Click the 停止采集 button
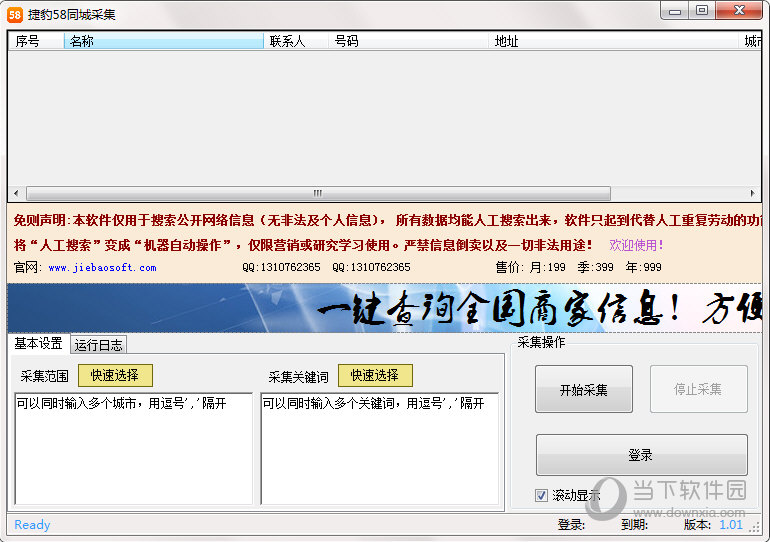 point(698,389)
